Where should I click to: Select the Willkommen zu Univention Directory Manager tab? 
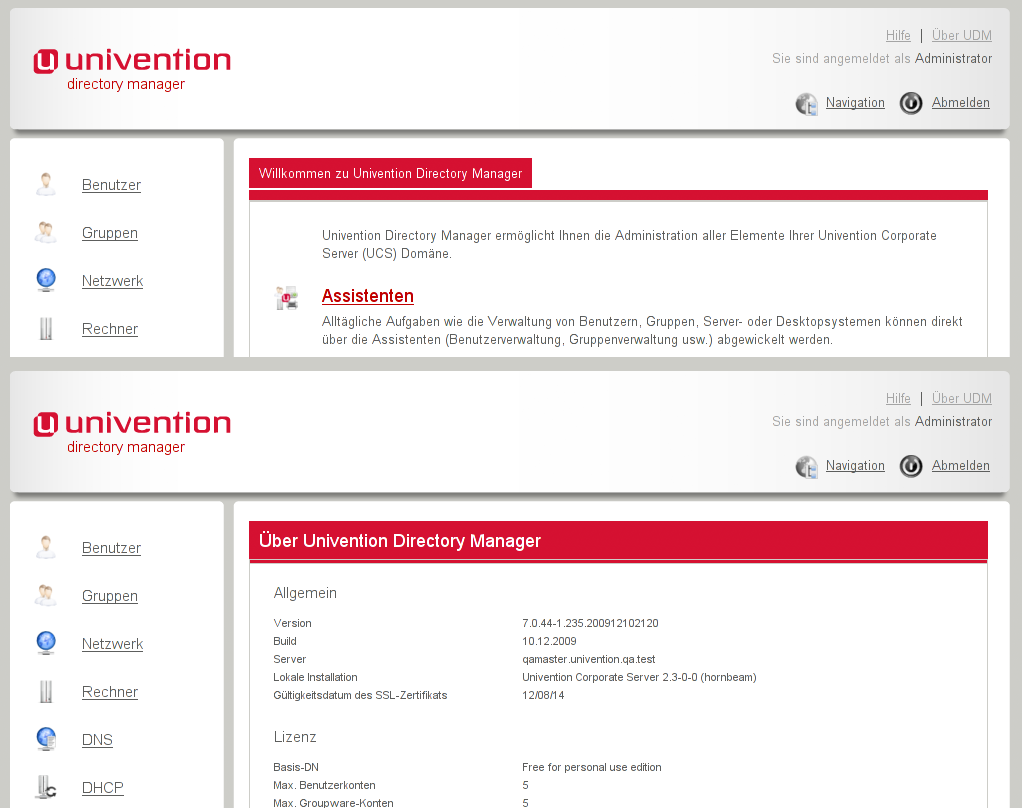tap(390, 174)
